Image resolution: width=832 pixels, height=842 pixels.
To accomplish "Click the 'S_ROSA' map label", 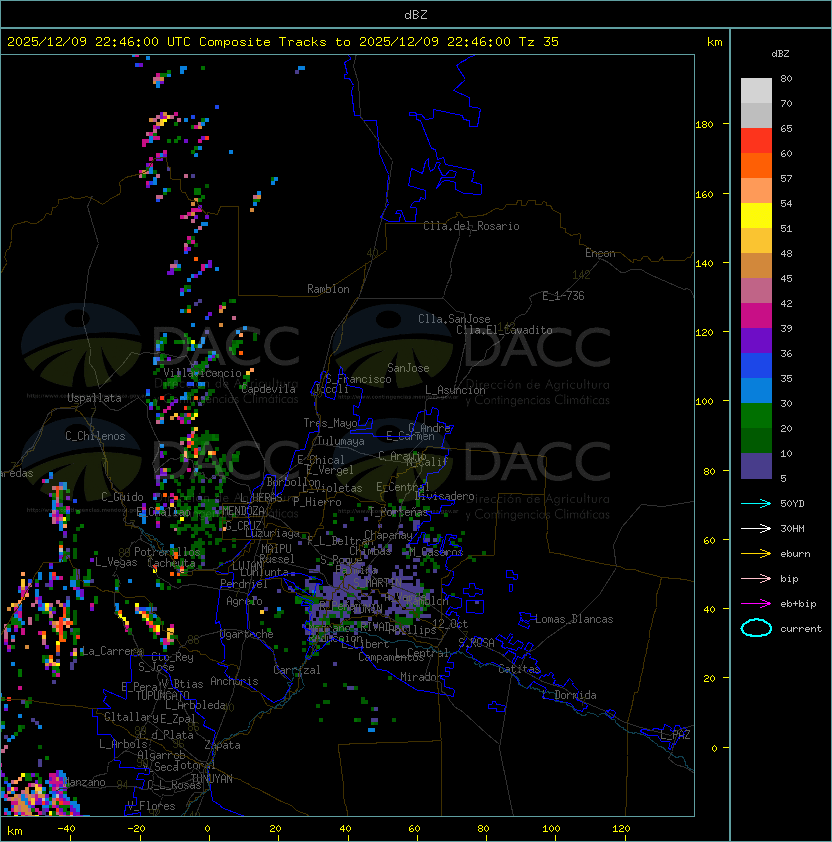I will pyautogui.click(x=476, y=643).
